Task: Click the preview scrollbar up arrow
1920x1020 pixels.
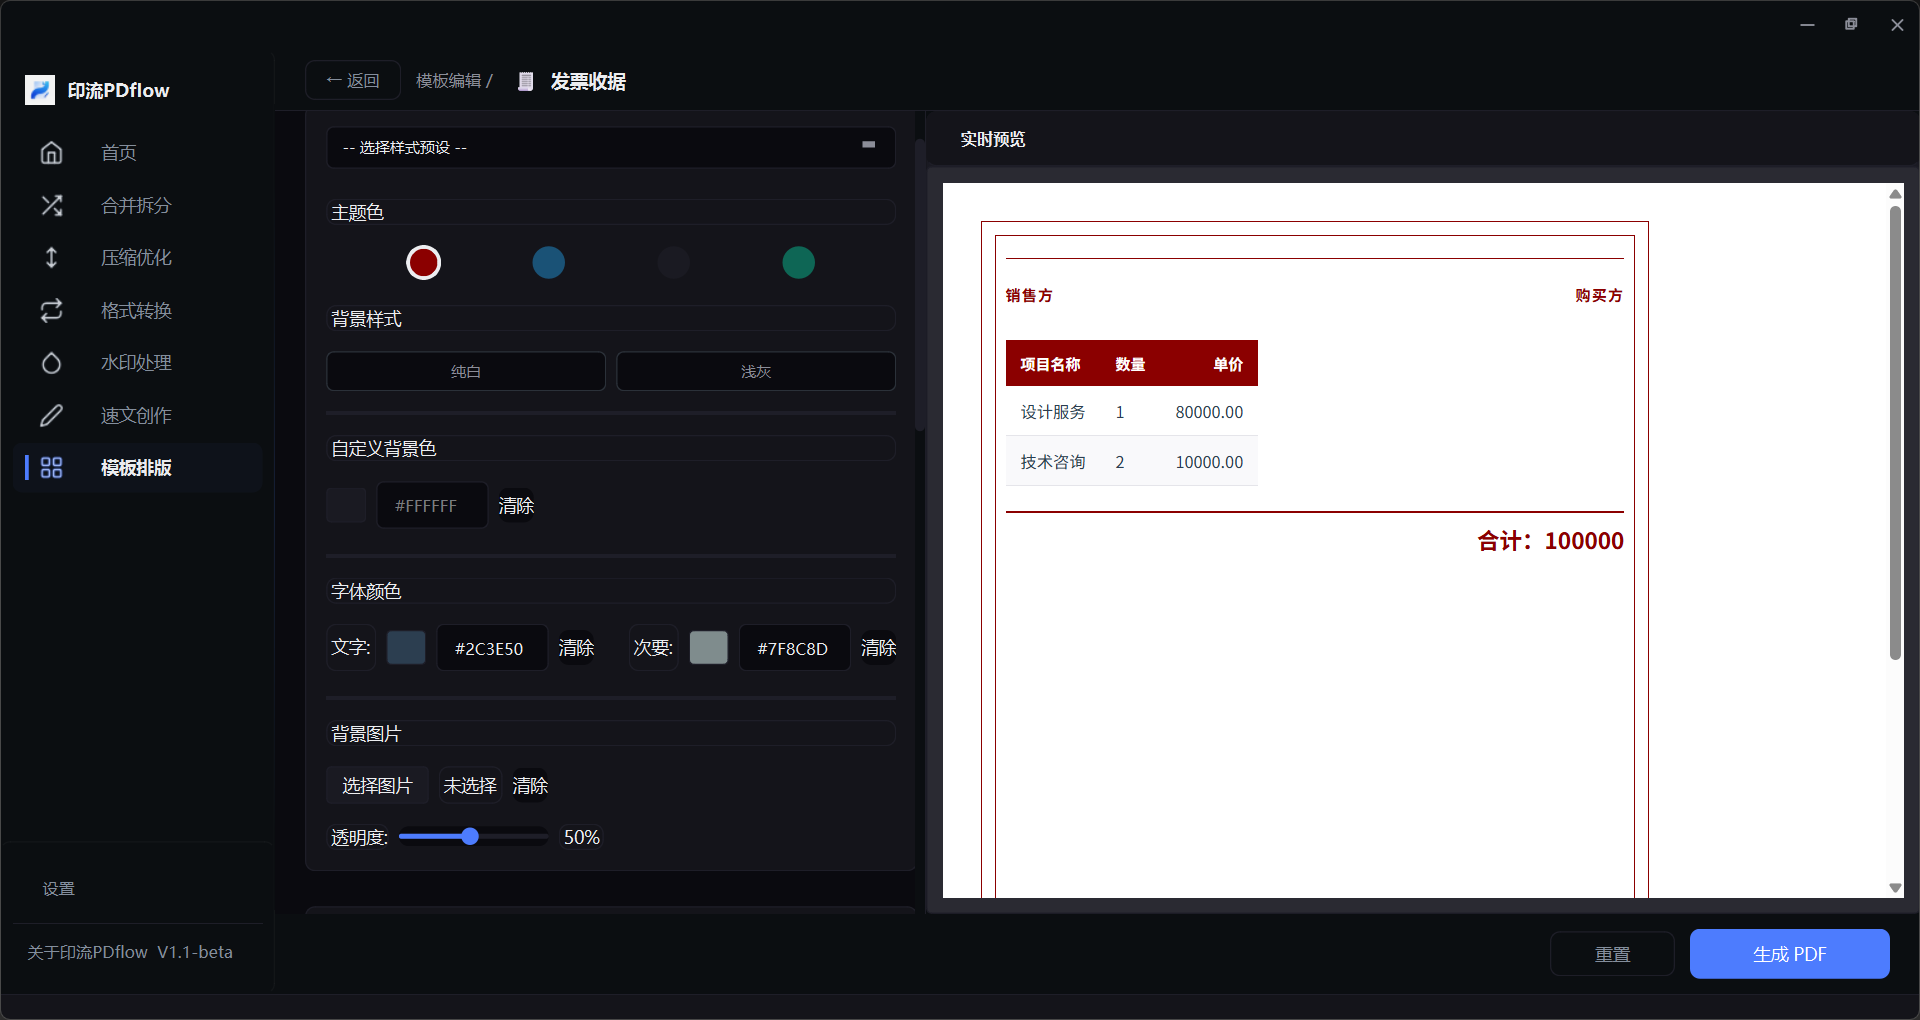Action: pos(1895,193)
